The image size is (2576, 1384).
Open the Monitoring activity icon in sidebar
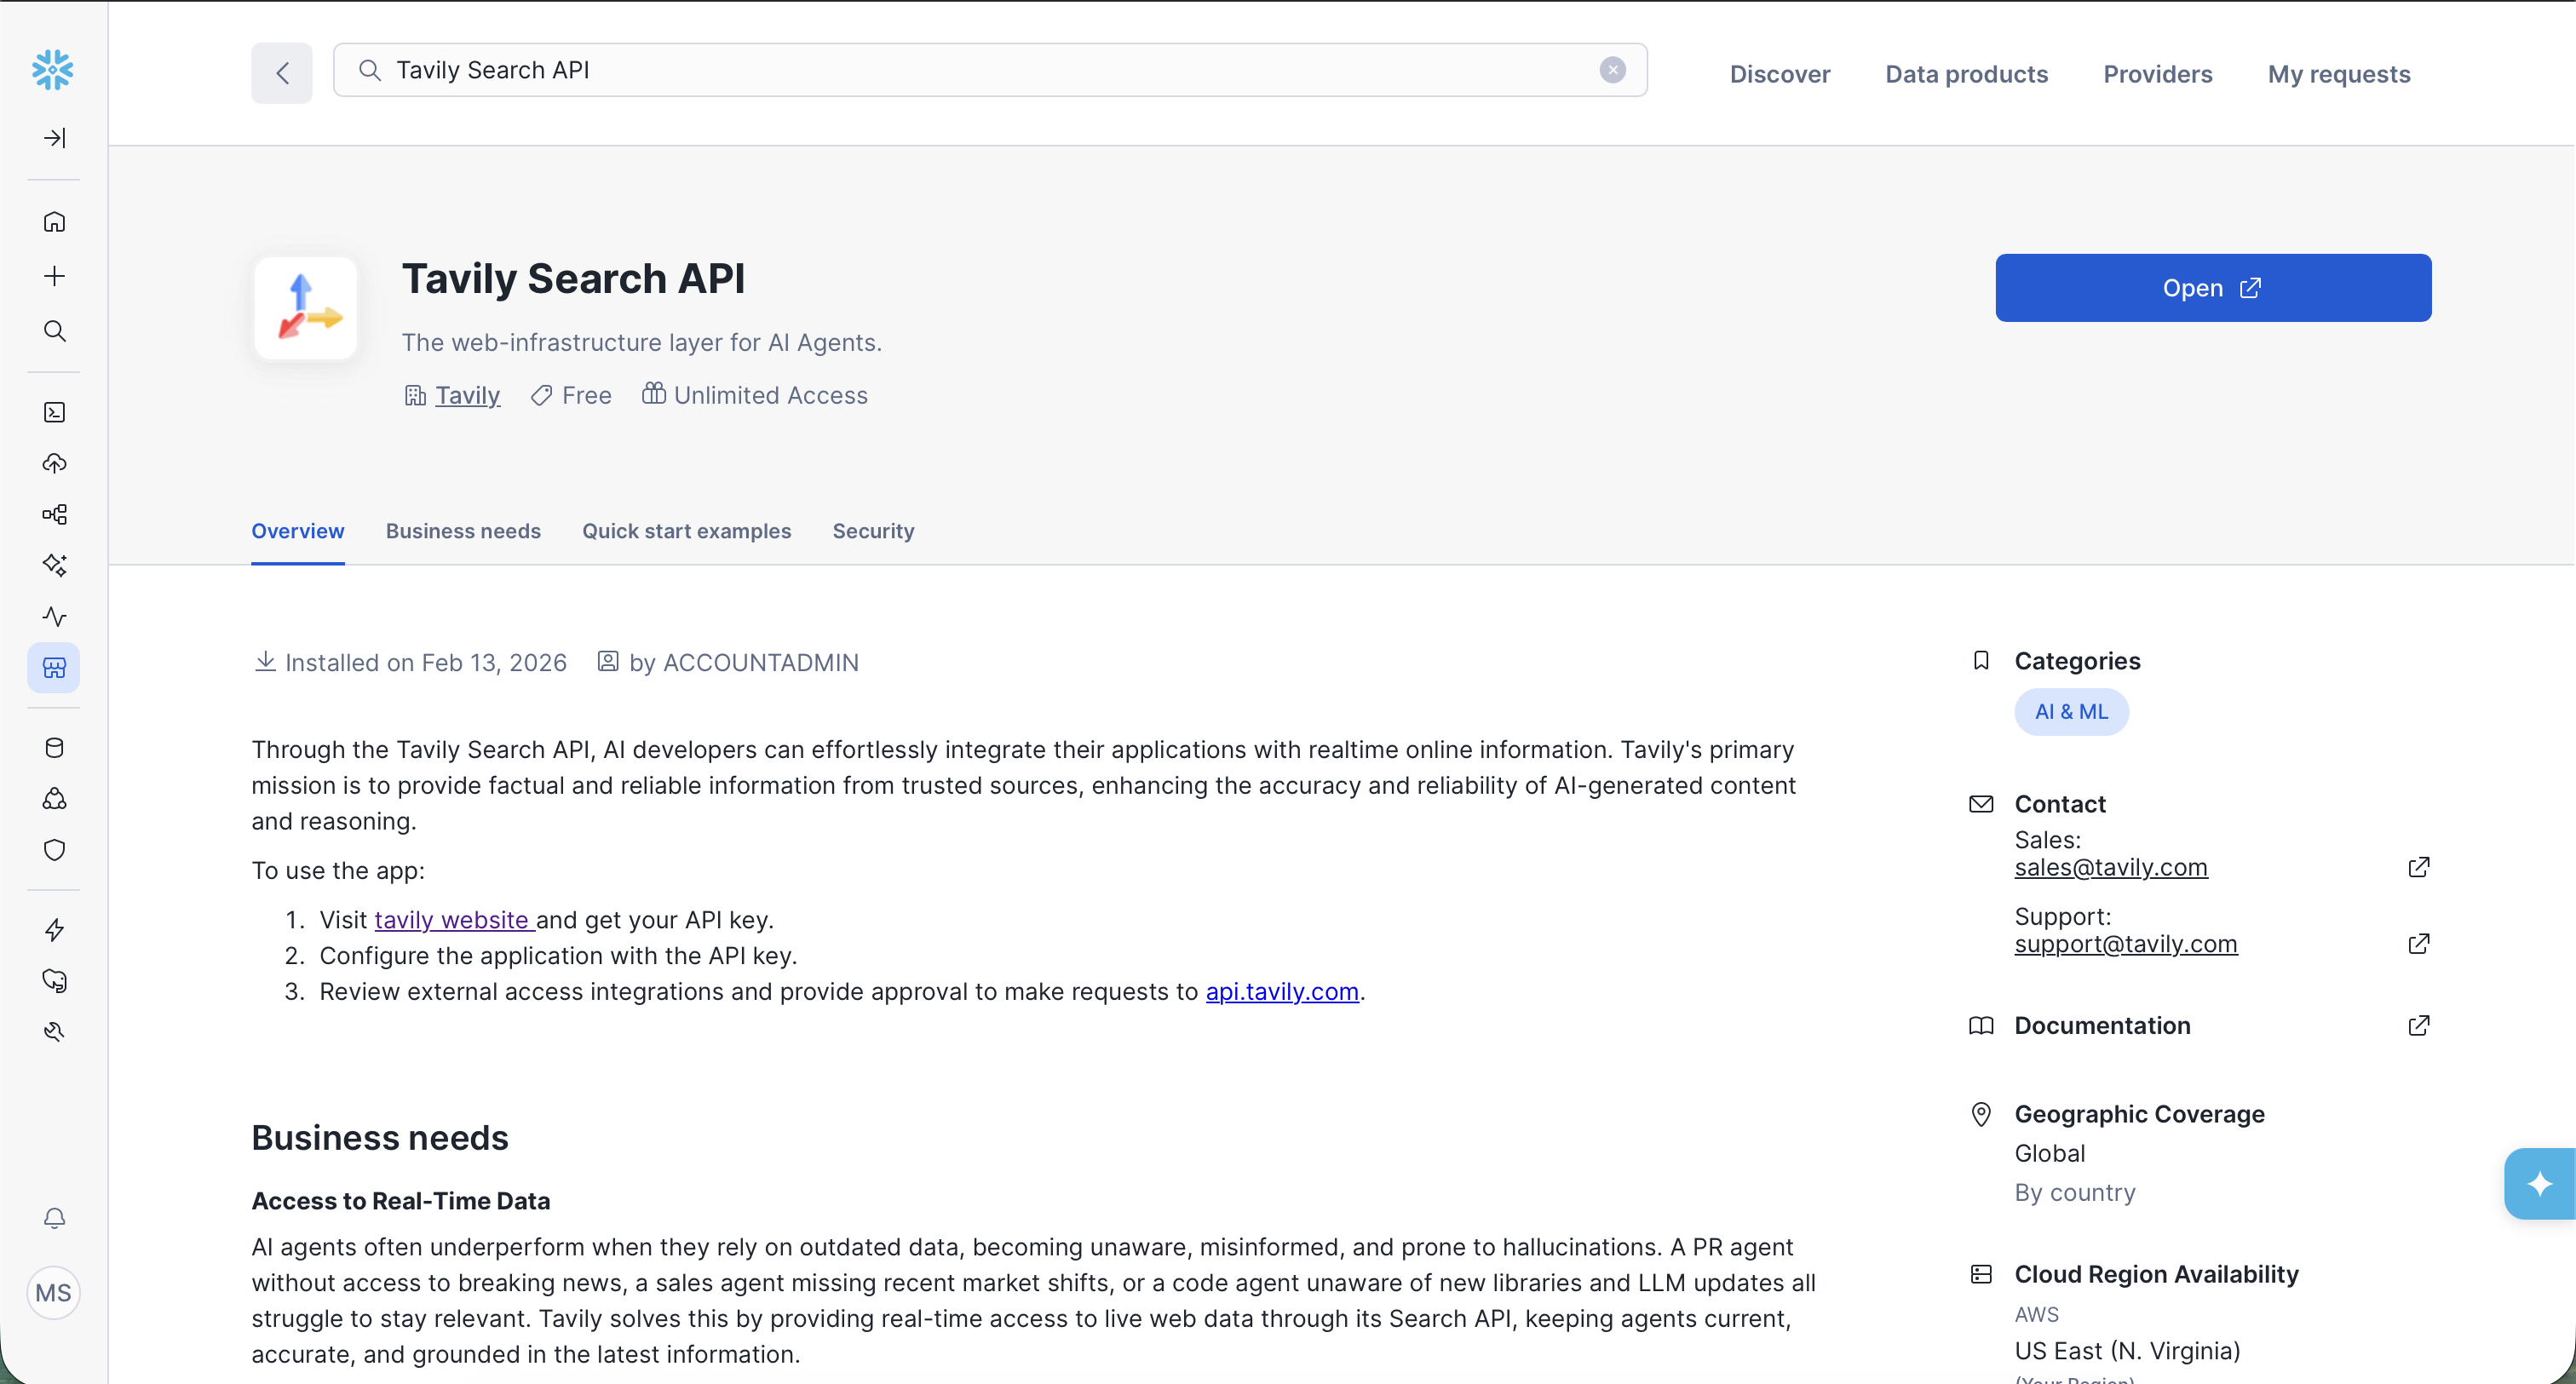[54, 616]
